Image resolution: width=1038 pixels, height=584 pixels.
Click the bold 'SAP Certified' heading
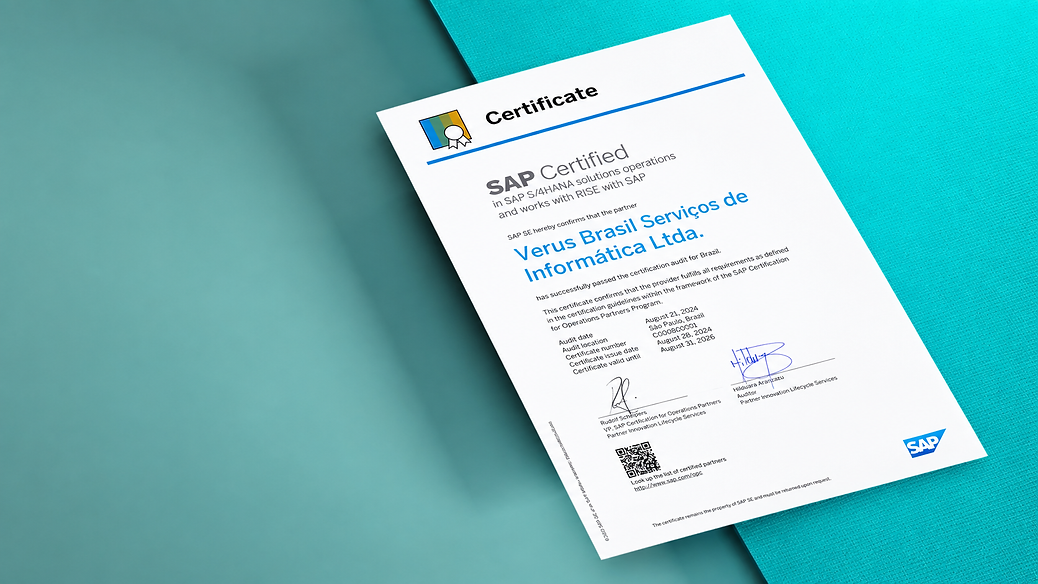pyautogui.click(x=557, y=170)
